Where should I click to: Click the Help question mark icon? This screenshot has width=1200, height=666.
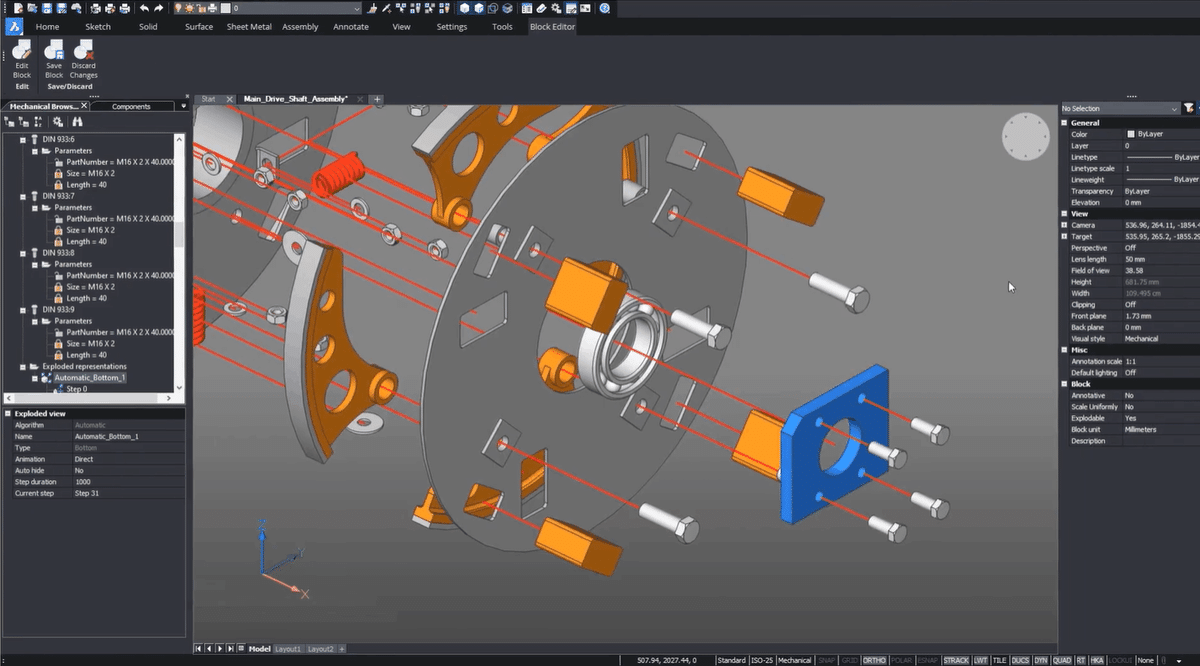605,8
